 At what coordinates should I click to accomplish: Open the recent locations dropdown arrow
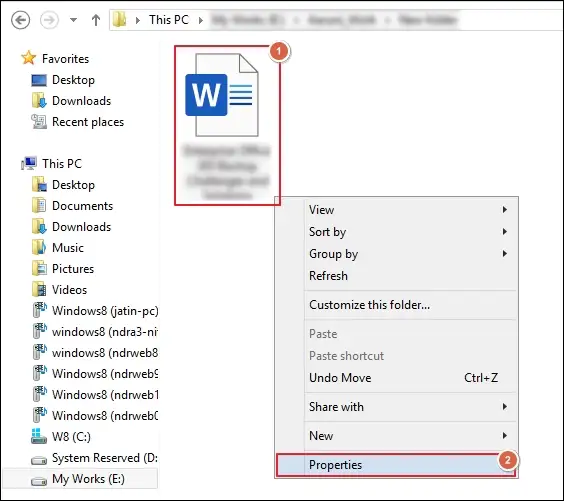tap(73, 20)
